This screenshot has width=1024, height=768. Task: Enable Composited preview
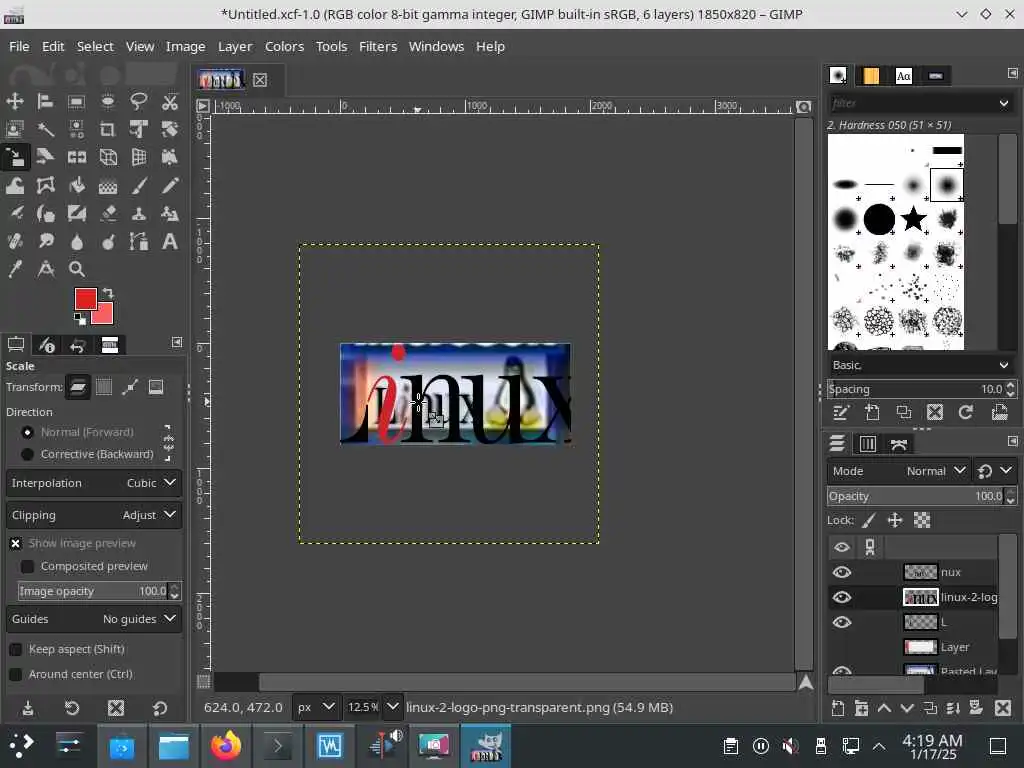pyautogui.click(x=27, y=566)
